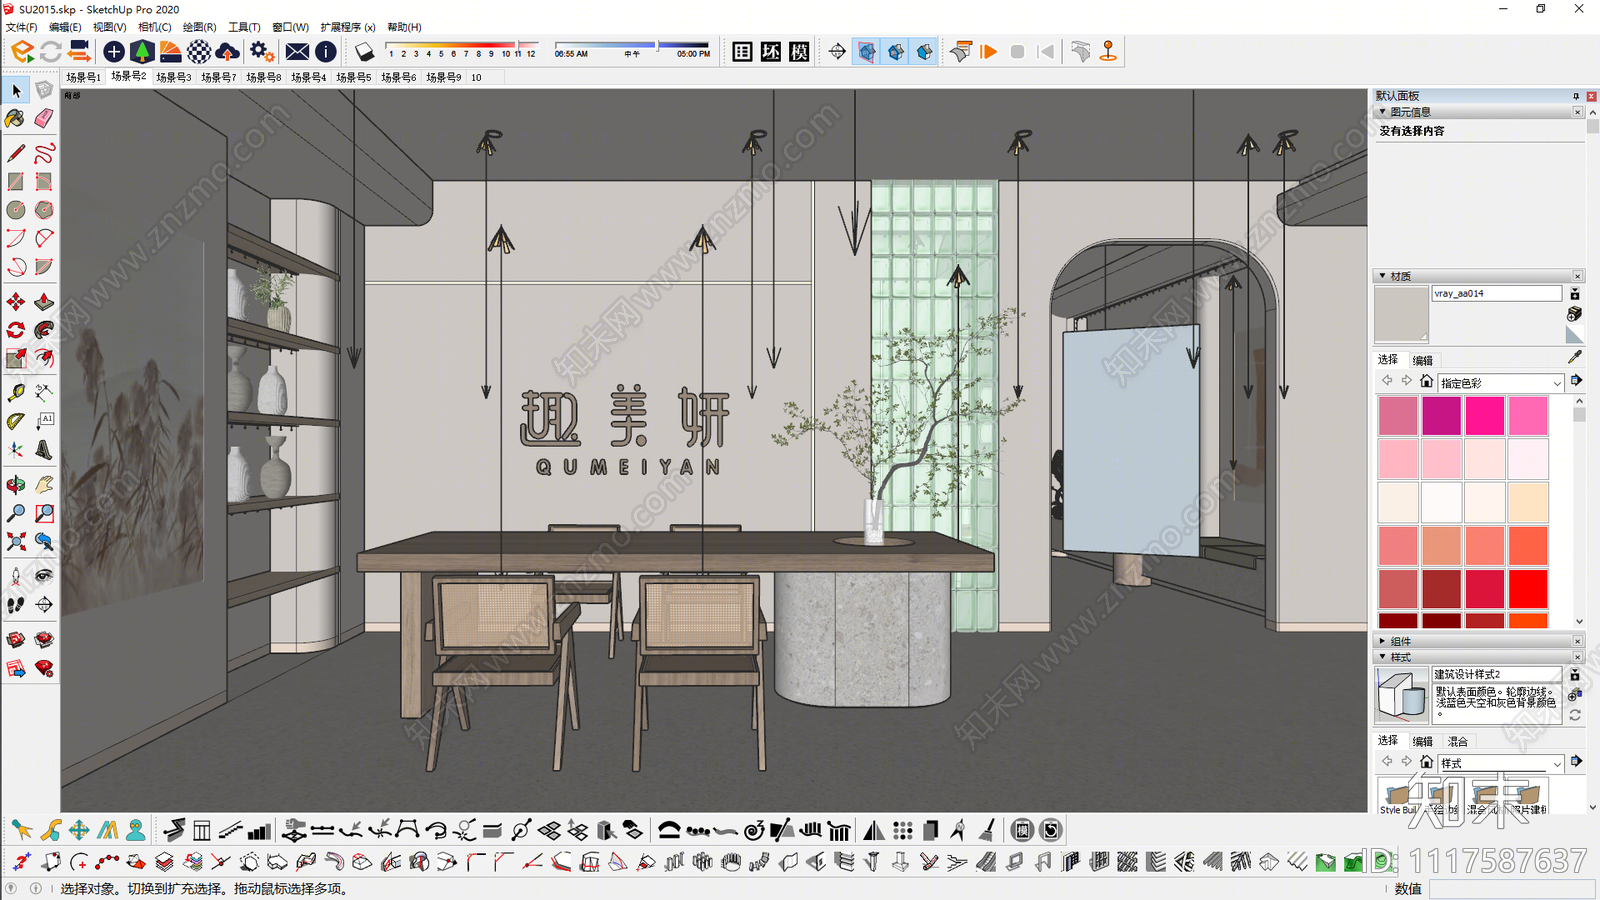Pin the 默认面板 tray with pushpin
This screenshot has width=1600, height=900.
tap(1576, 96)
